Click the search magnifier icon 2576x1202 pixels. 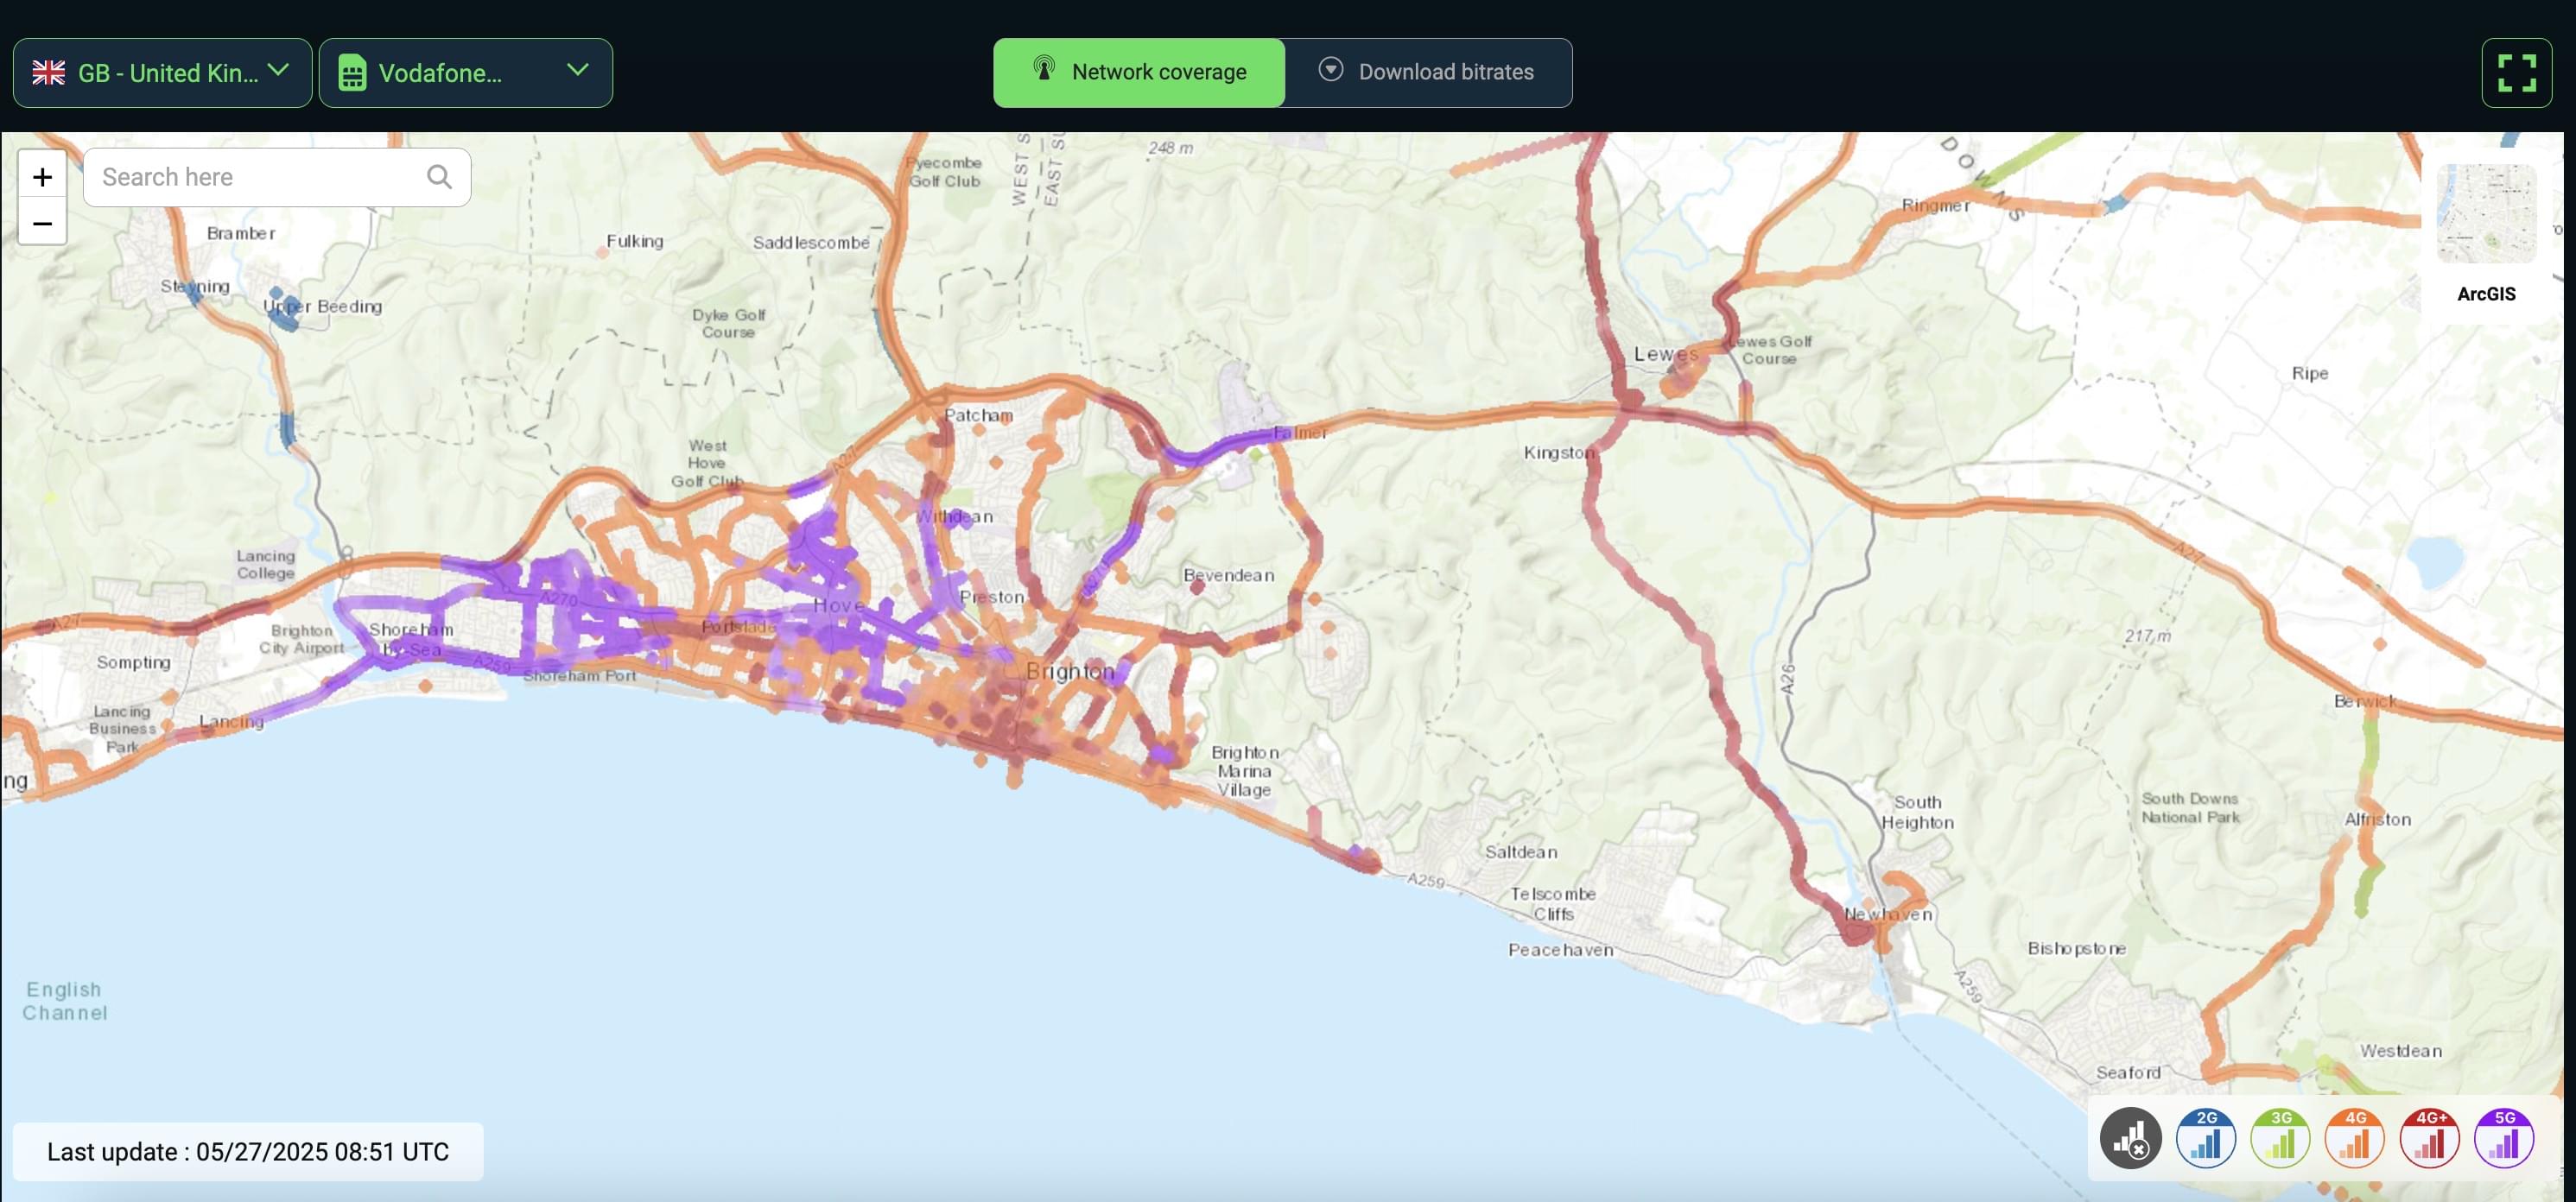coord(439,177)
